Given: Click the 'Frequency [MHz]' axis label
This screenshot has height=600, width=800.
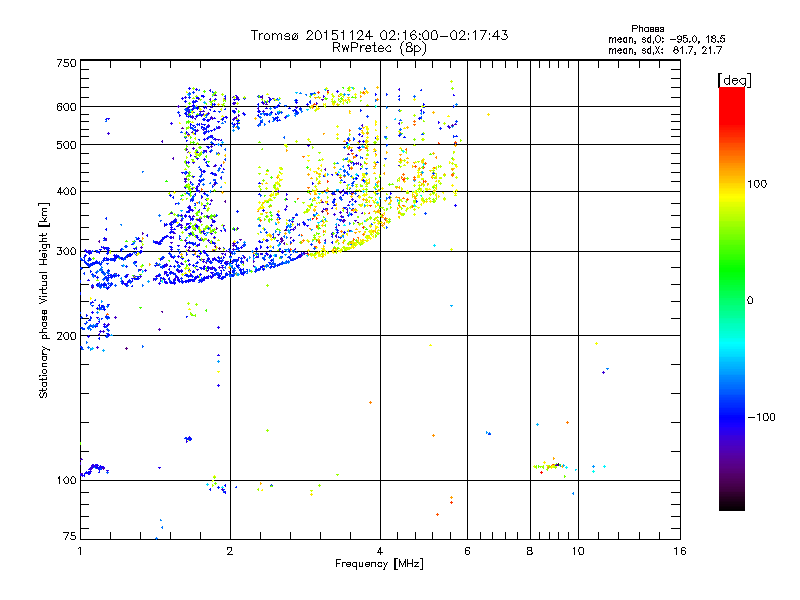Looking at the screenshot, I should pyautogui.click(x=379, y=564).
